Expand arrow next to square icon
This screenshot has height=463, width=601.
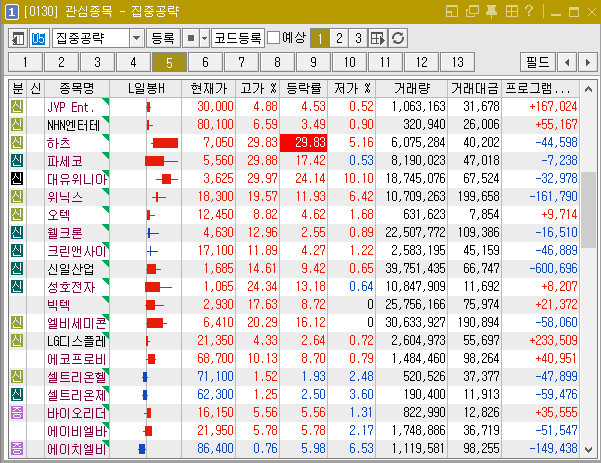pos(205,38)
